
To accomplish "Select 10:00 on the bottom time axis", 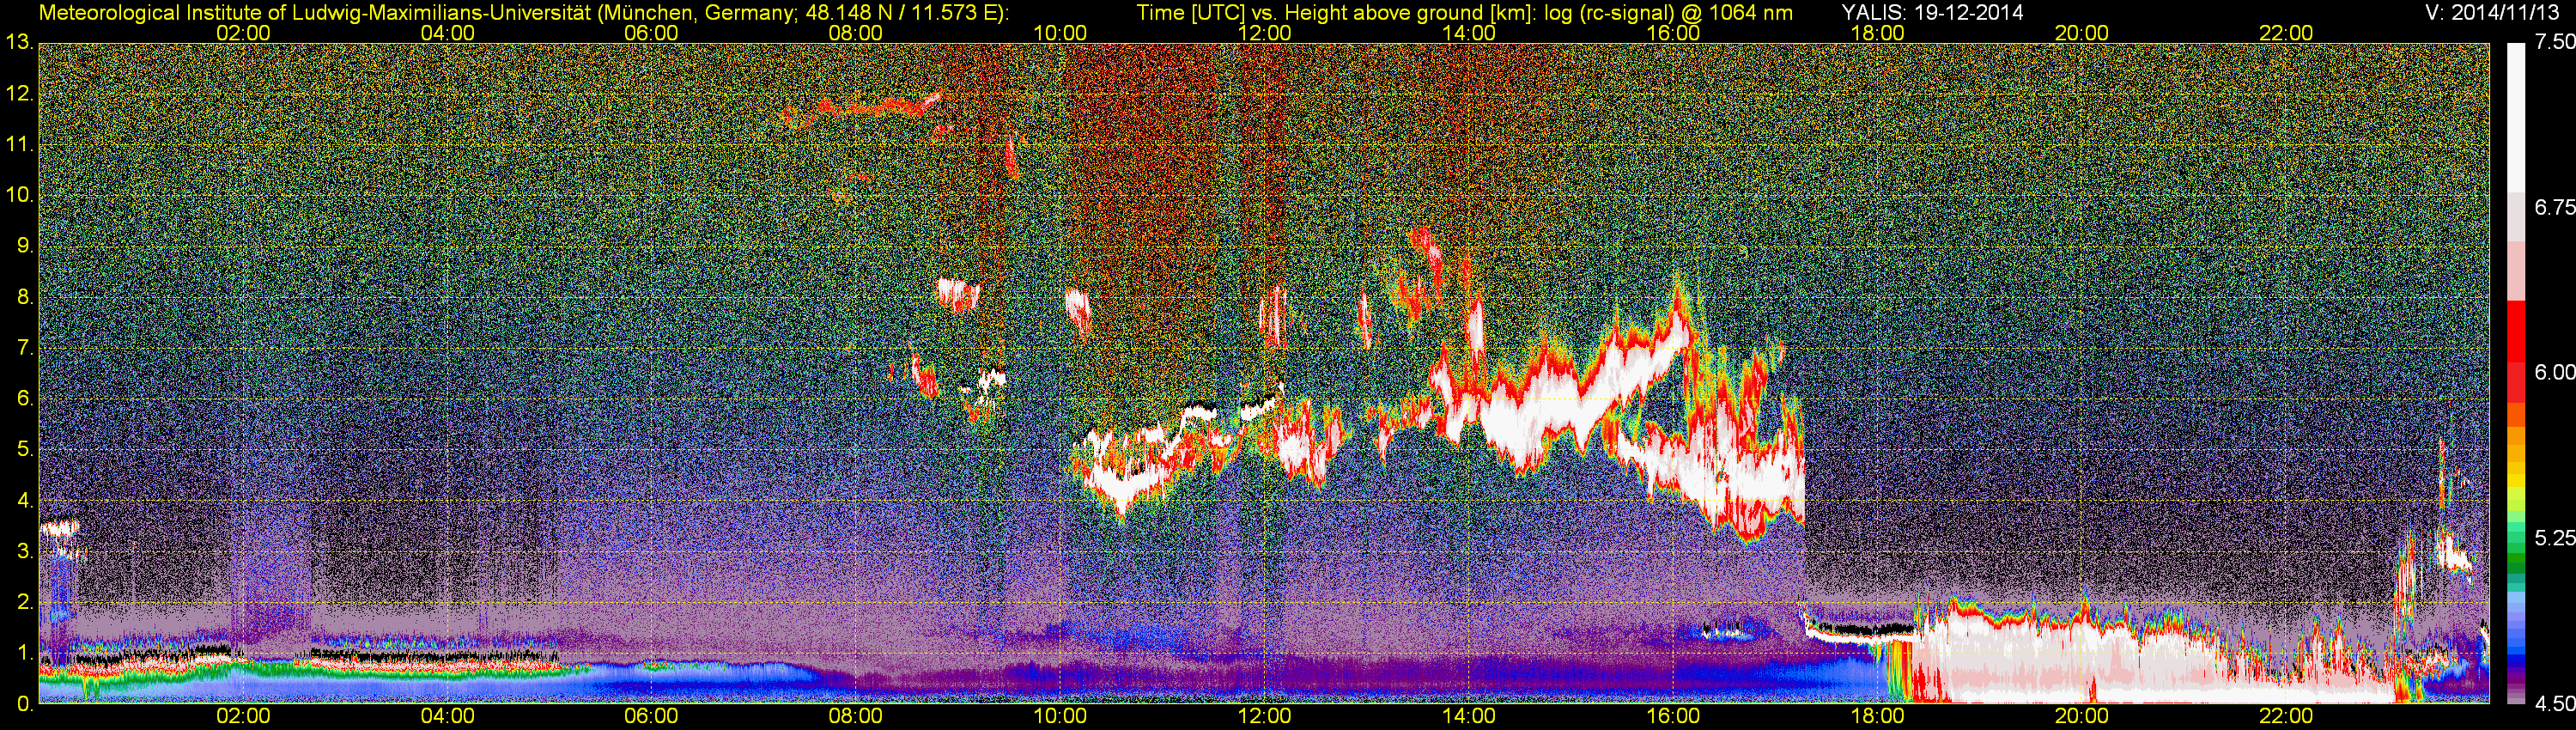I will tap(1060, 717).
